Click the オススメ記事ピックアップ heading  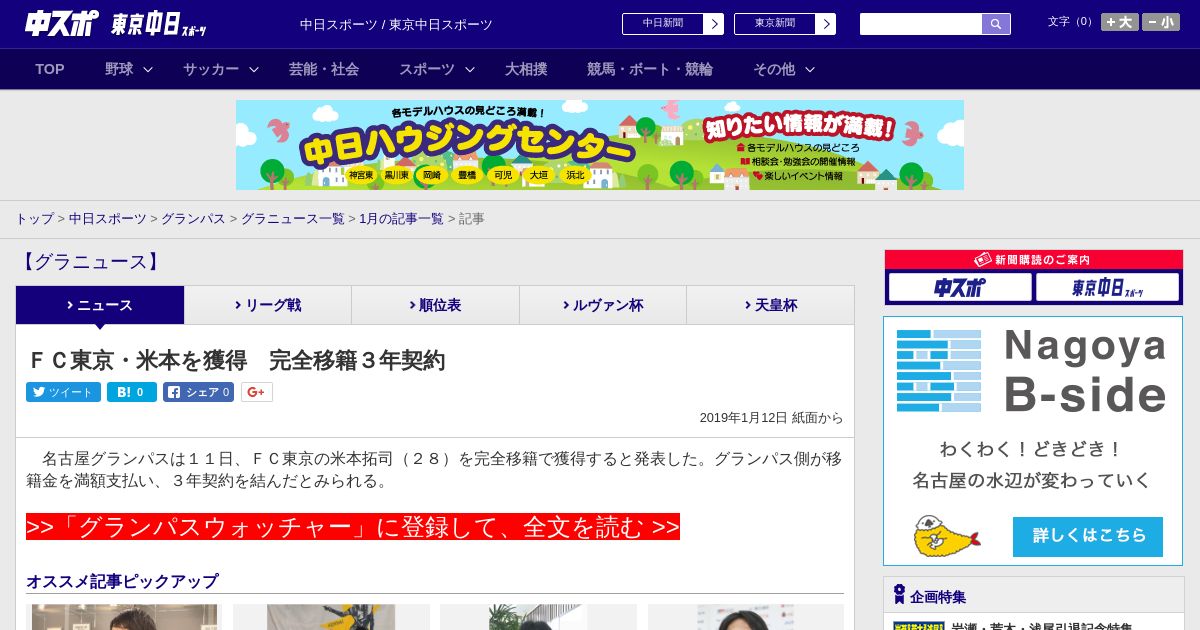(x=122, y=581)
